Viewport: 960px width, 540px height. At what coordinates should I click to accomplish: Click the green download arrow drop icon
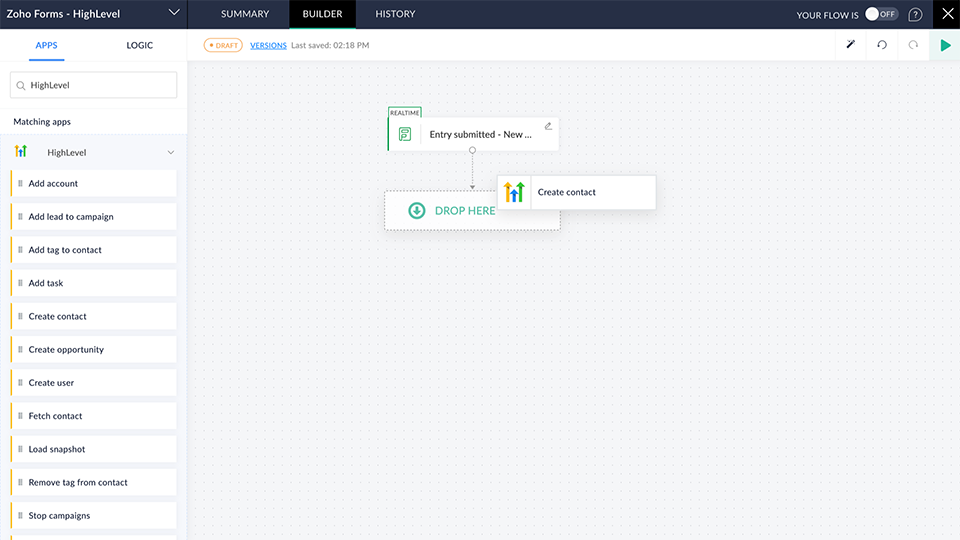pos(417,211)
